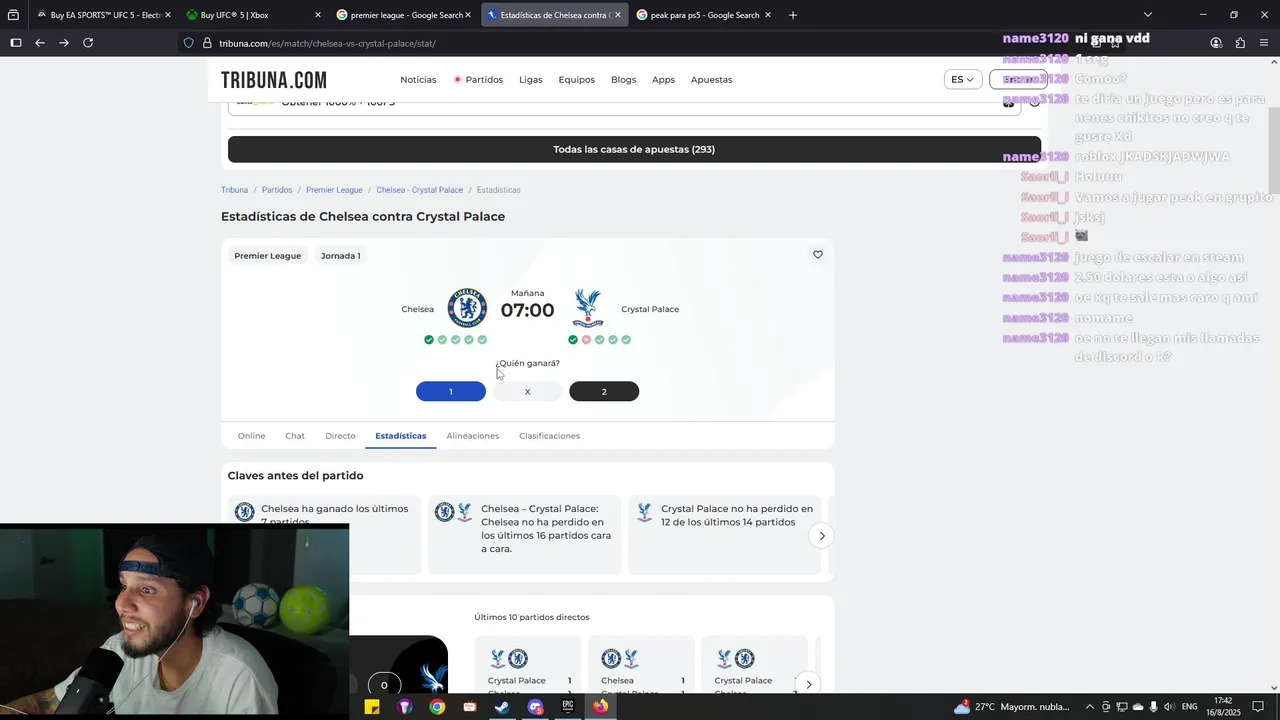Screen dimensions: 1280x720
Task: Open Ligas in the site navigation
Action: 531,80
